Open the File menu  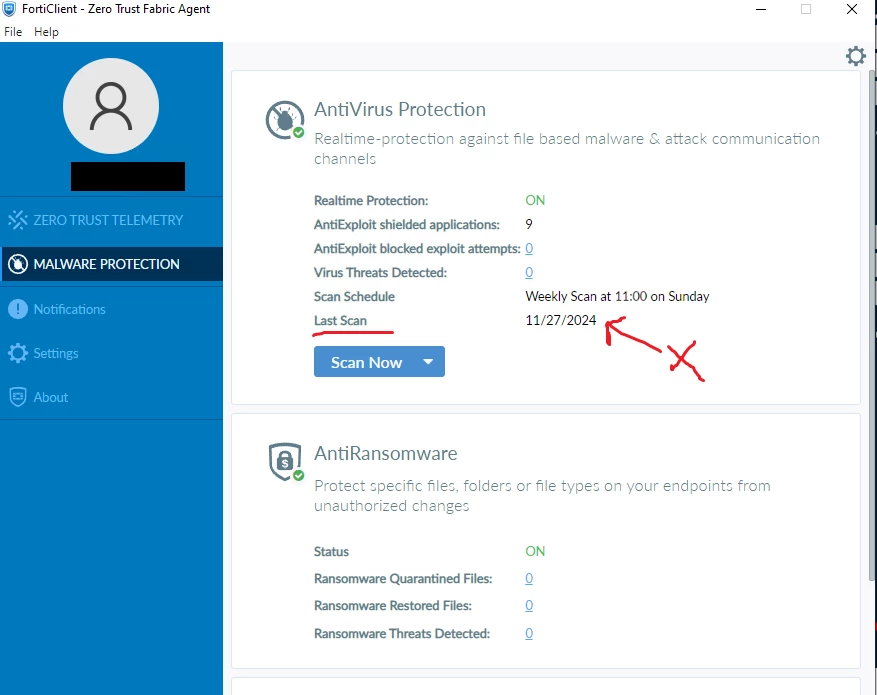pos(13,32)
